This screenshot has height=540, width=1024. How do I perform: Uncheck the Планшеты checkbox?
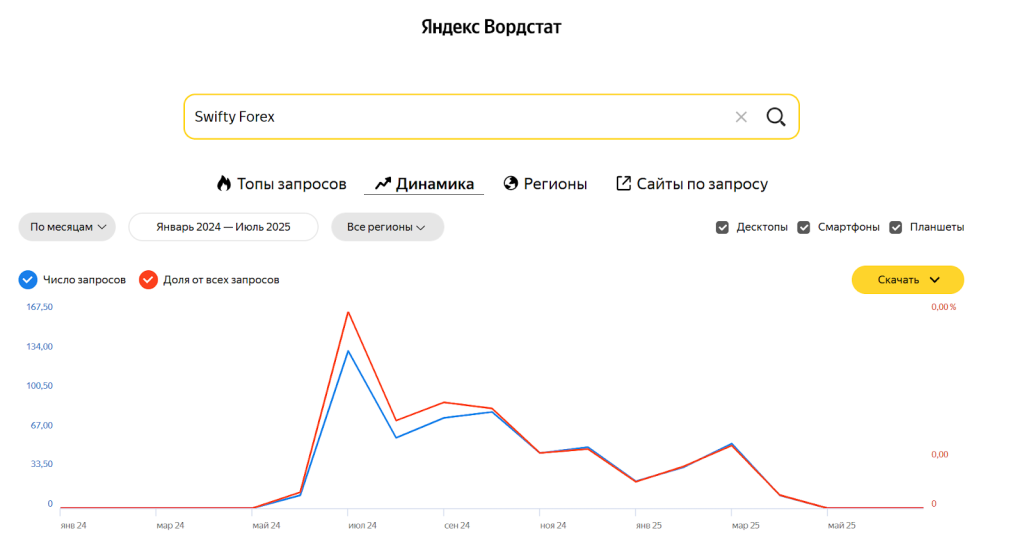point(895,227)
